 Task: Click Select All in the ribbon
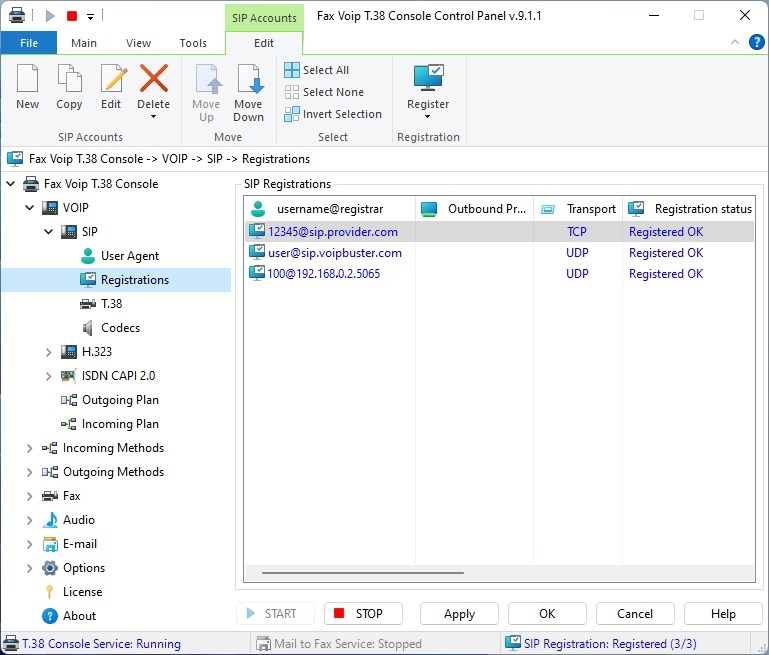point(317,70)
